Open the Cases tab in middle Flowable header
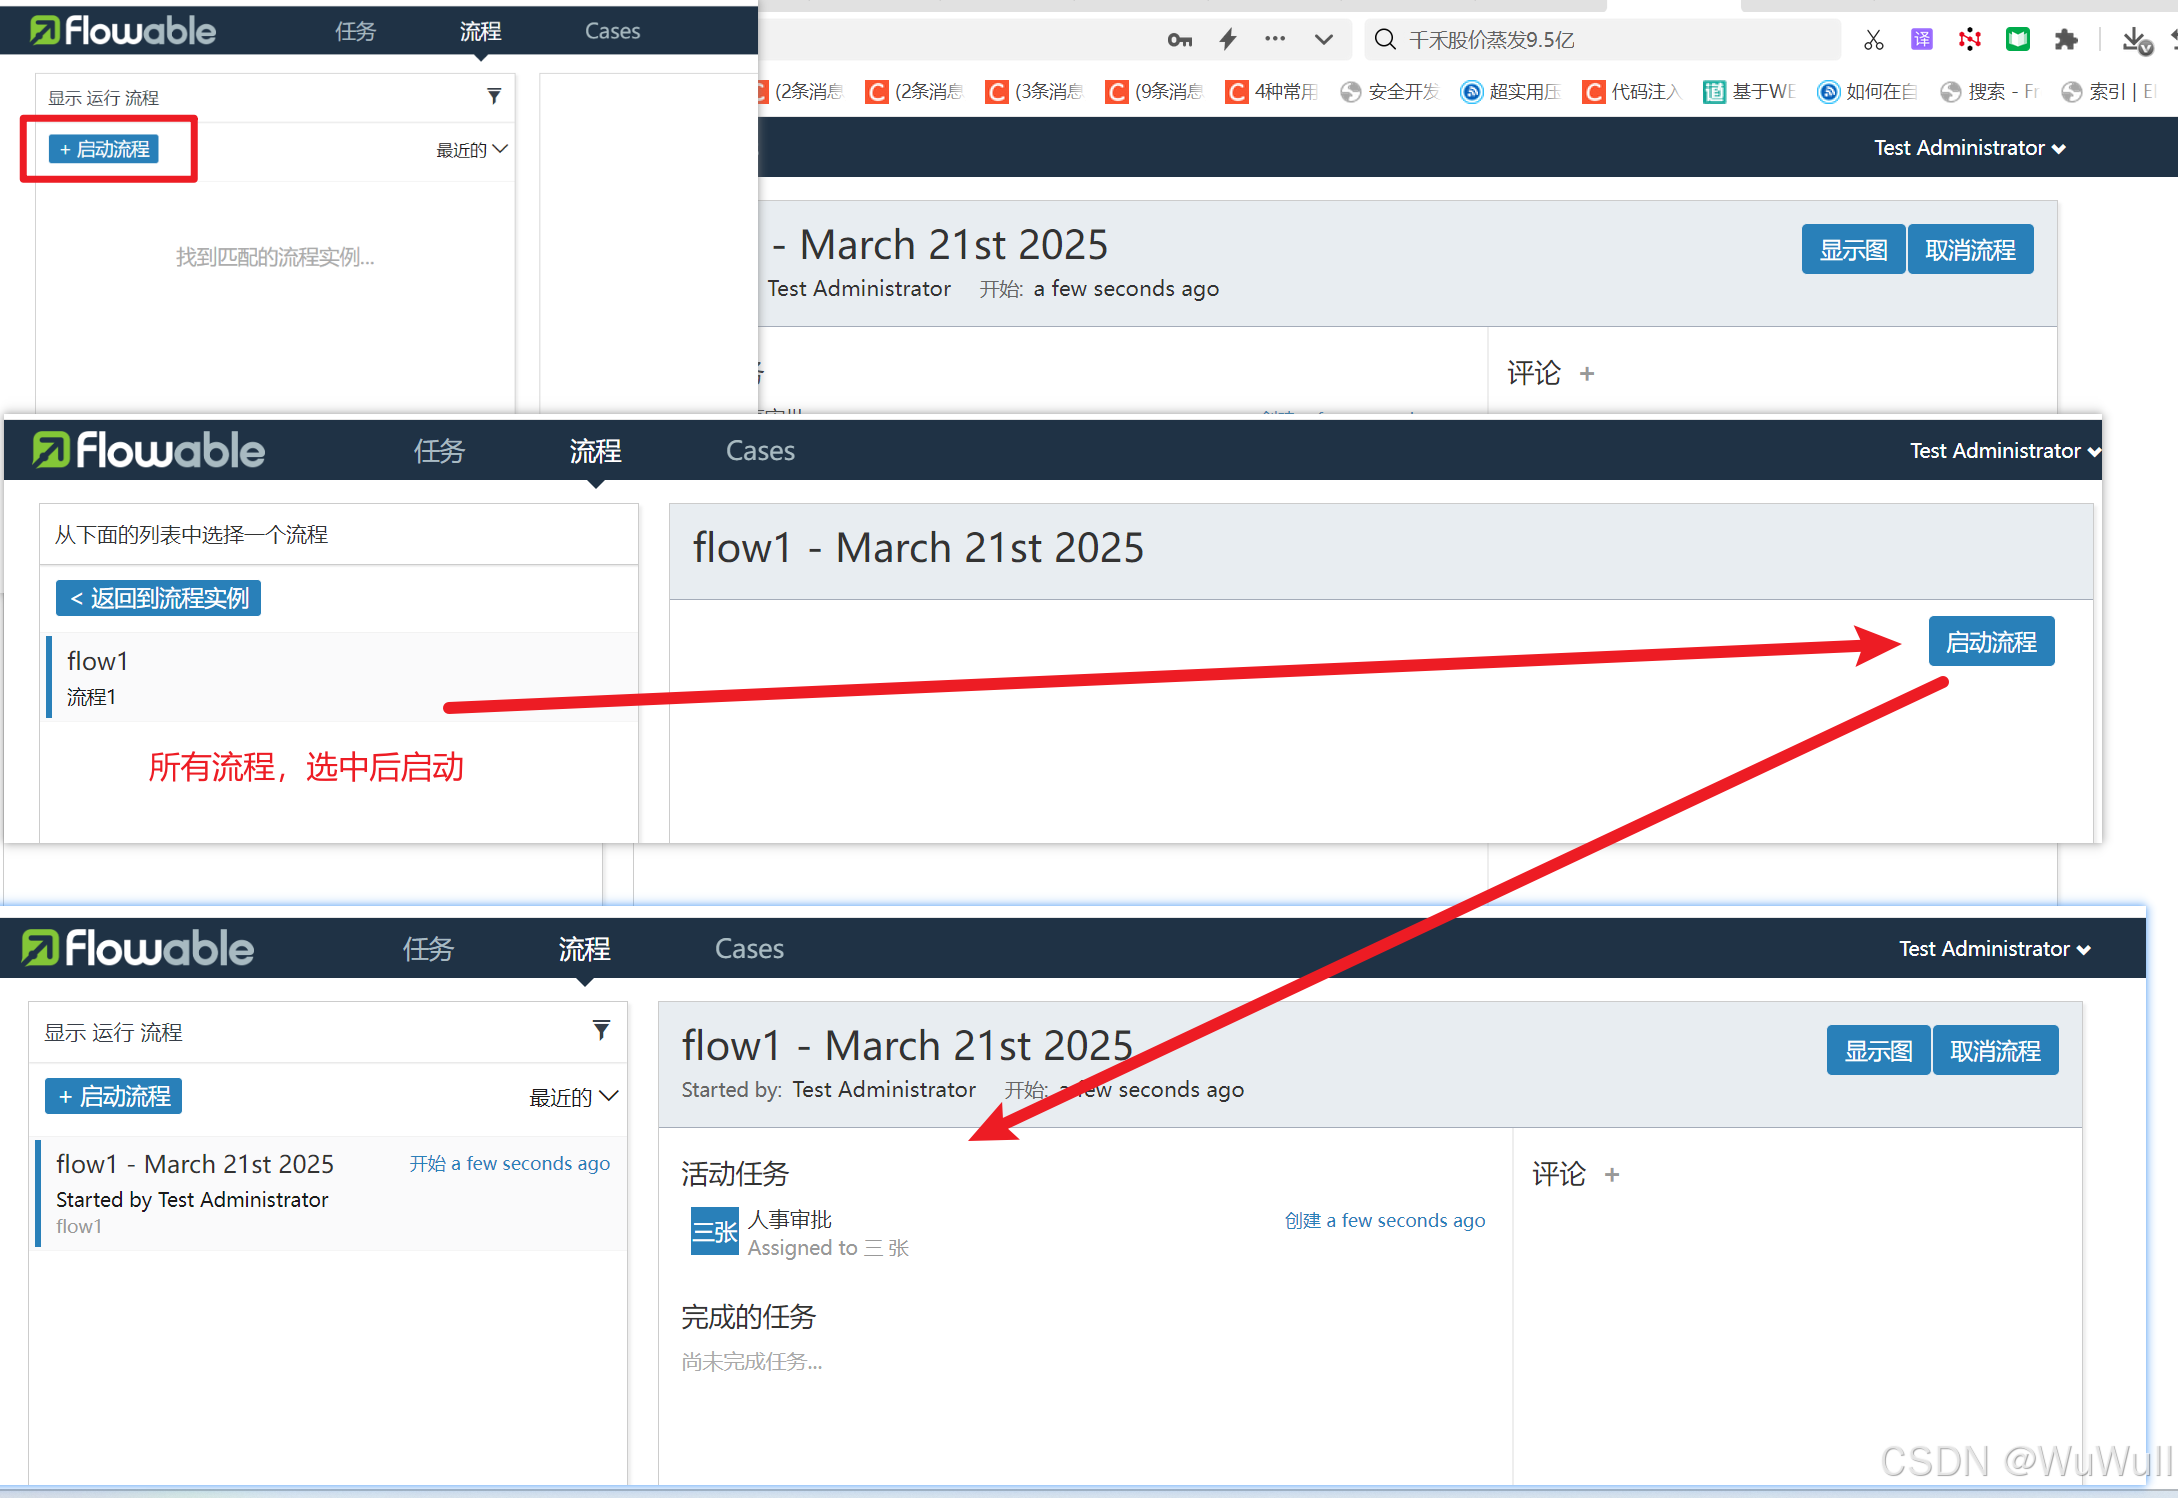 760,451
